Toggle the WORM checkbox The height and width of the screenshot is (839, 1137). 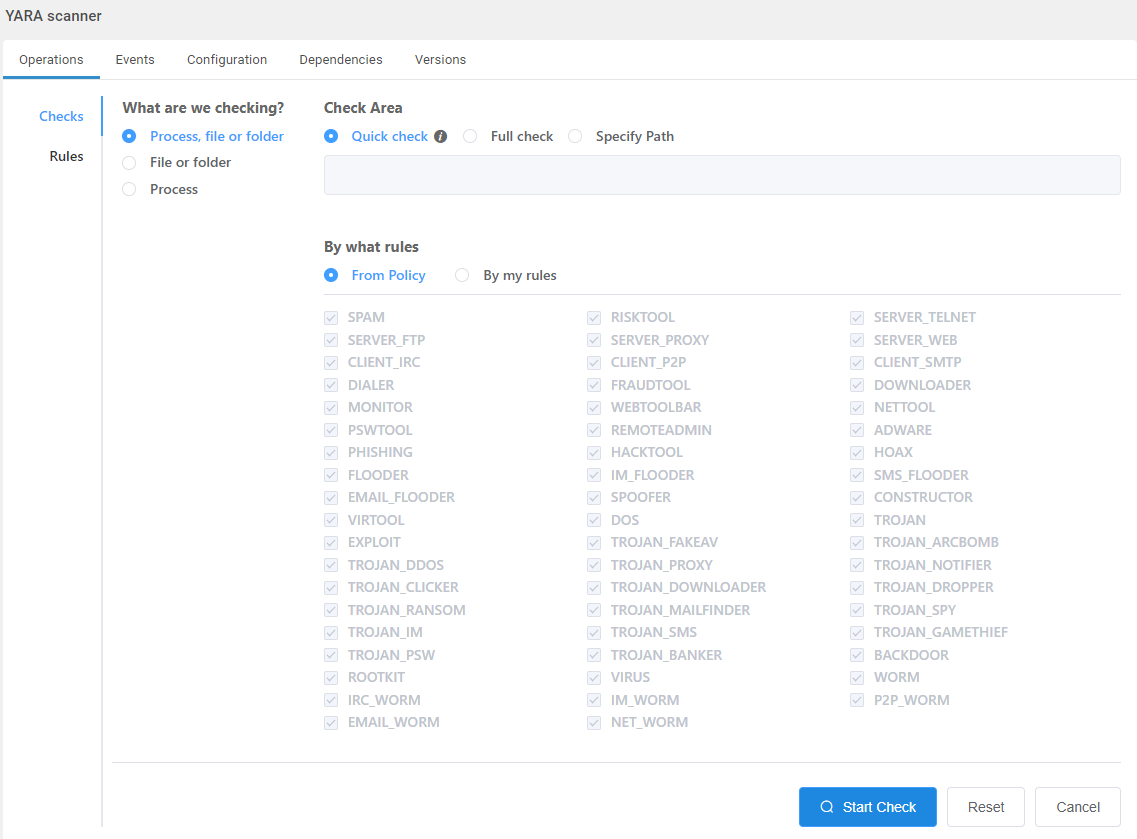click(x=857, y=677)
